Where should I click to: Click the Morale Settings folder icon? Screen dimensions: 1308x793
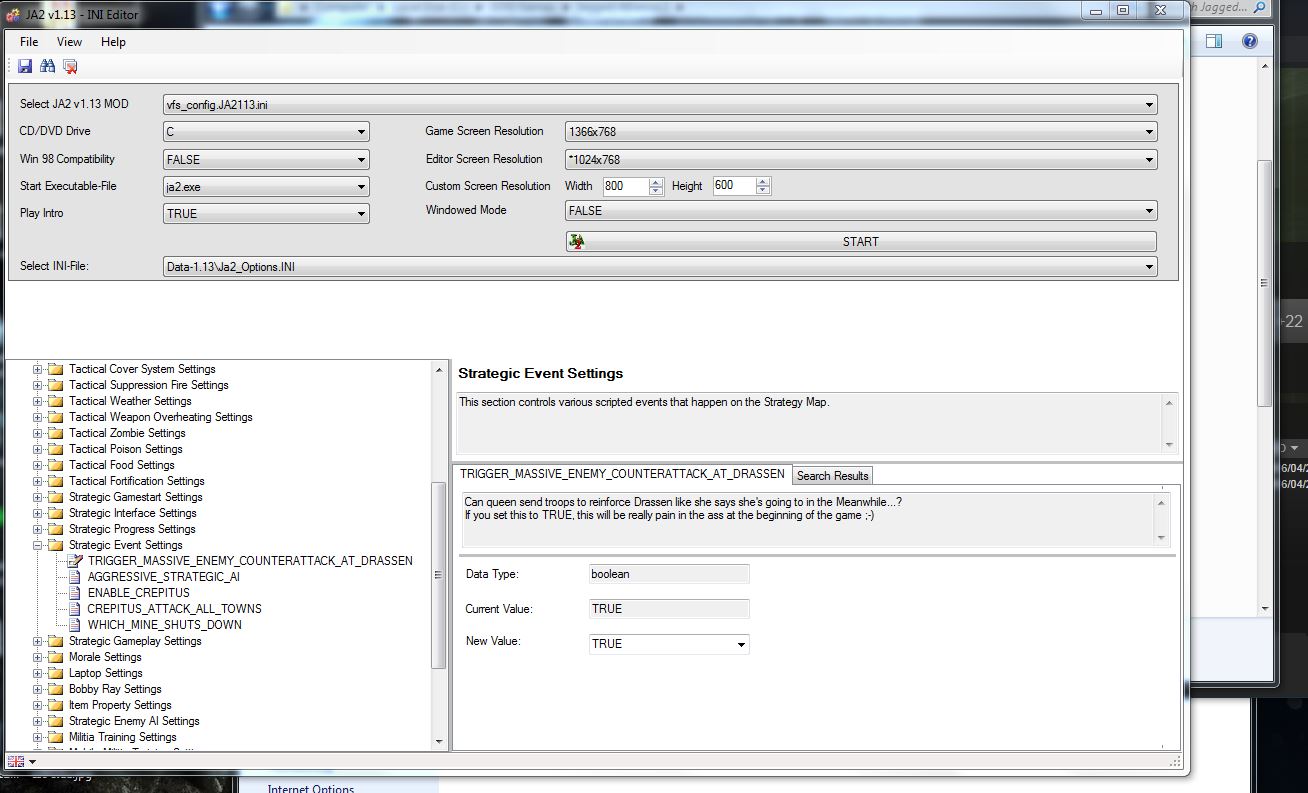coord(56,657)
